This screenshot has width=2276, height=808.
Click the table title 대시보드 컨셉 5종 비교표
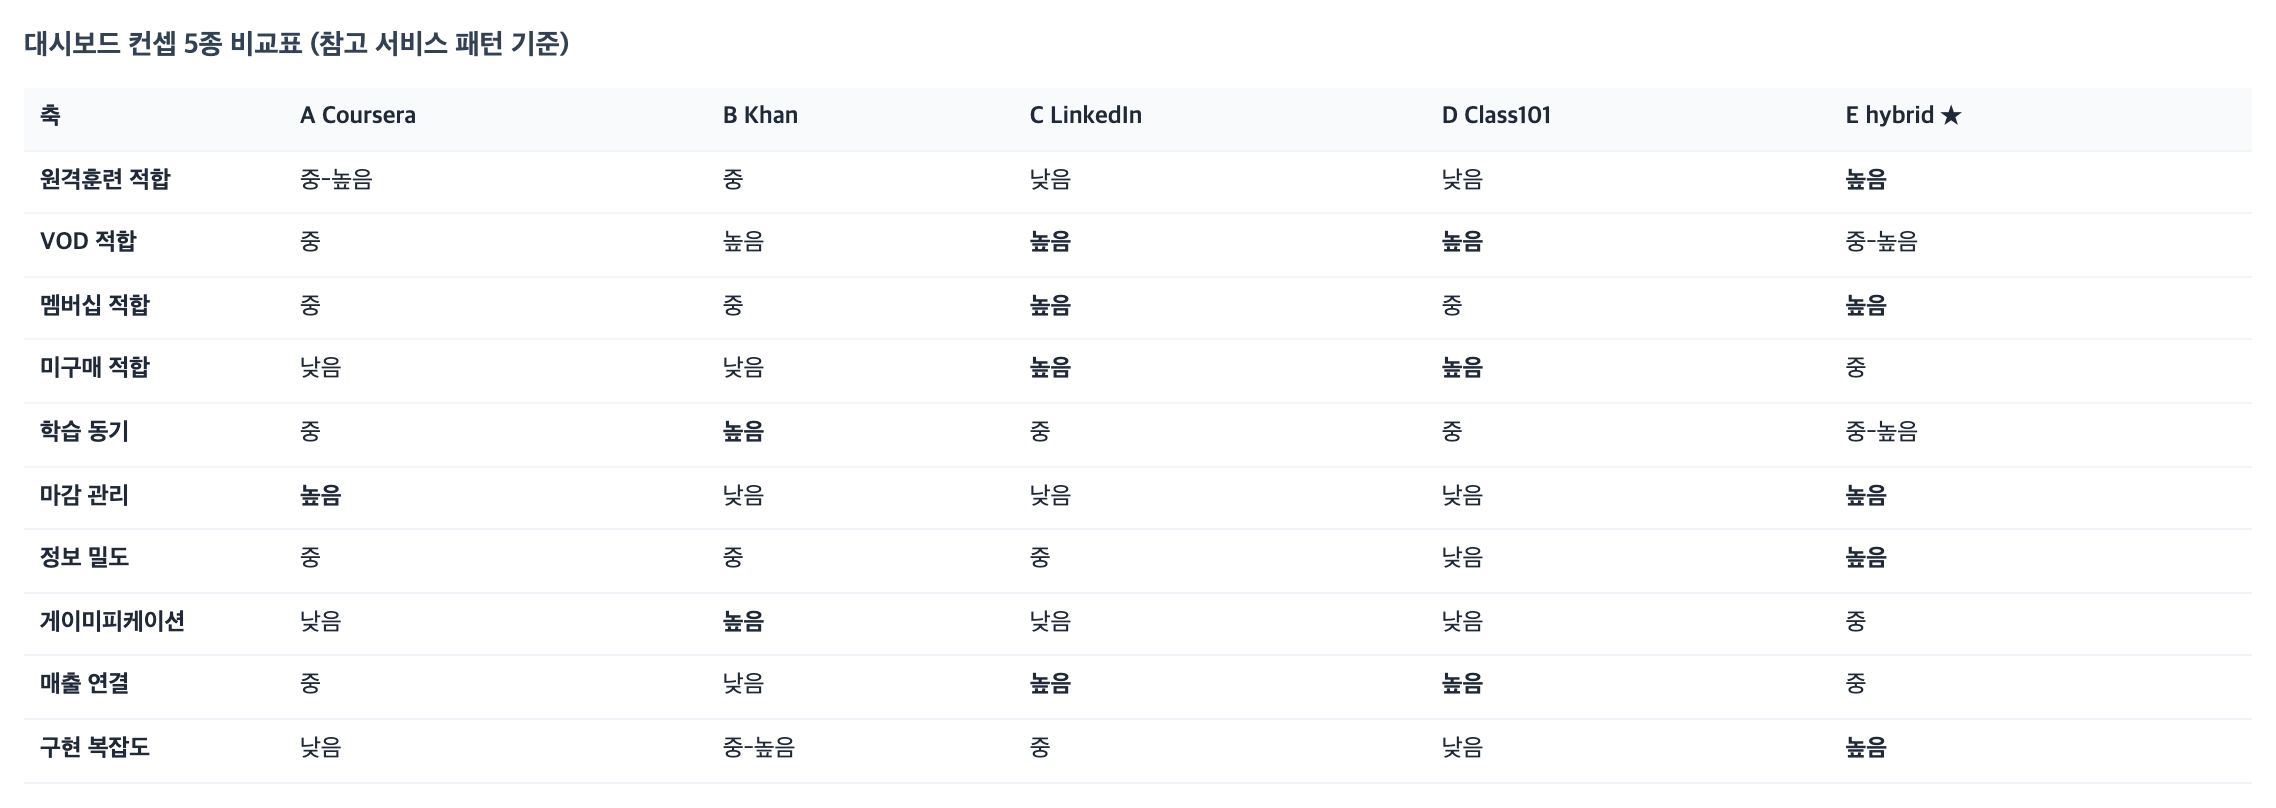pos(163,44)
